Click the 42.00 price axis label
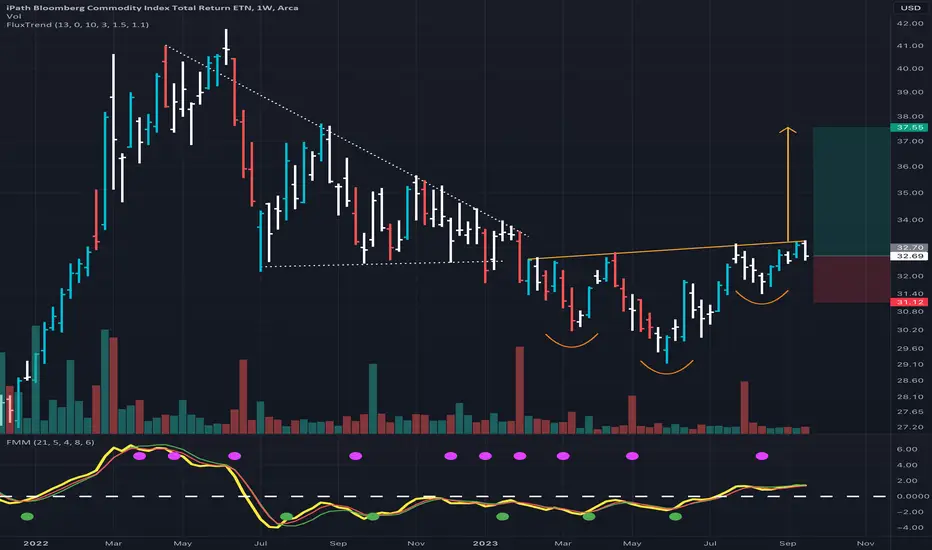 tap(910, 23)
